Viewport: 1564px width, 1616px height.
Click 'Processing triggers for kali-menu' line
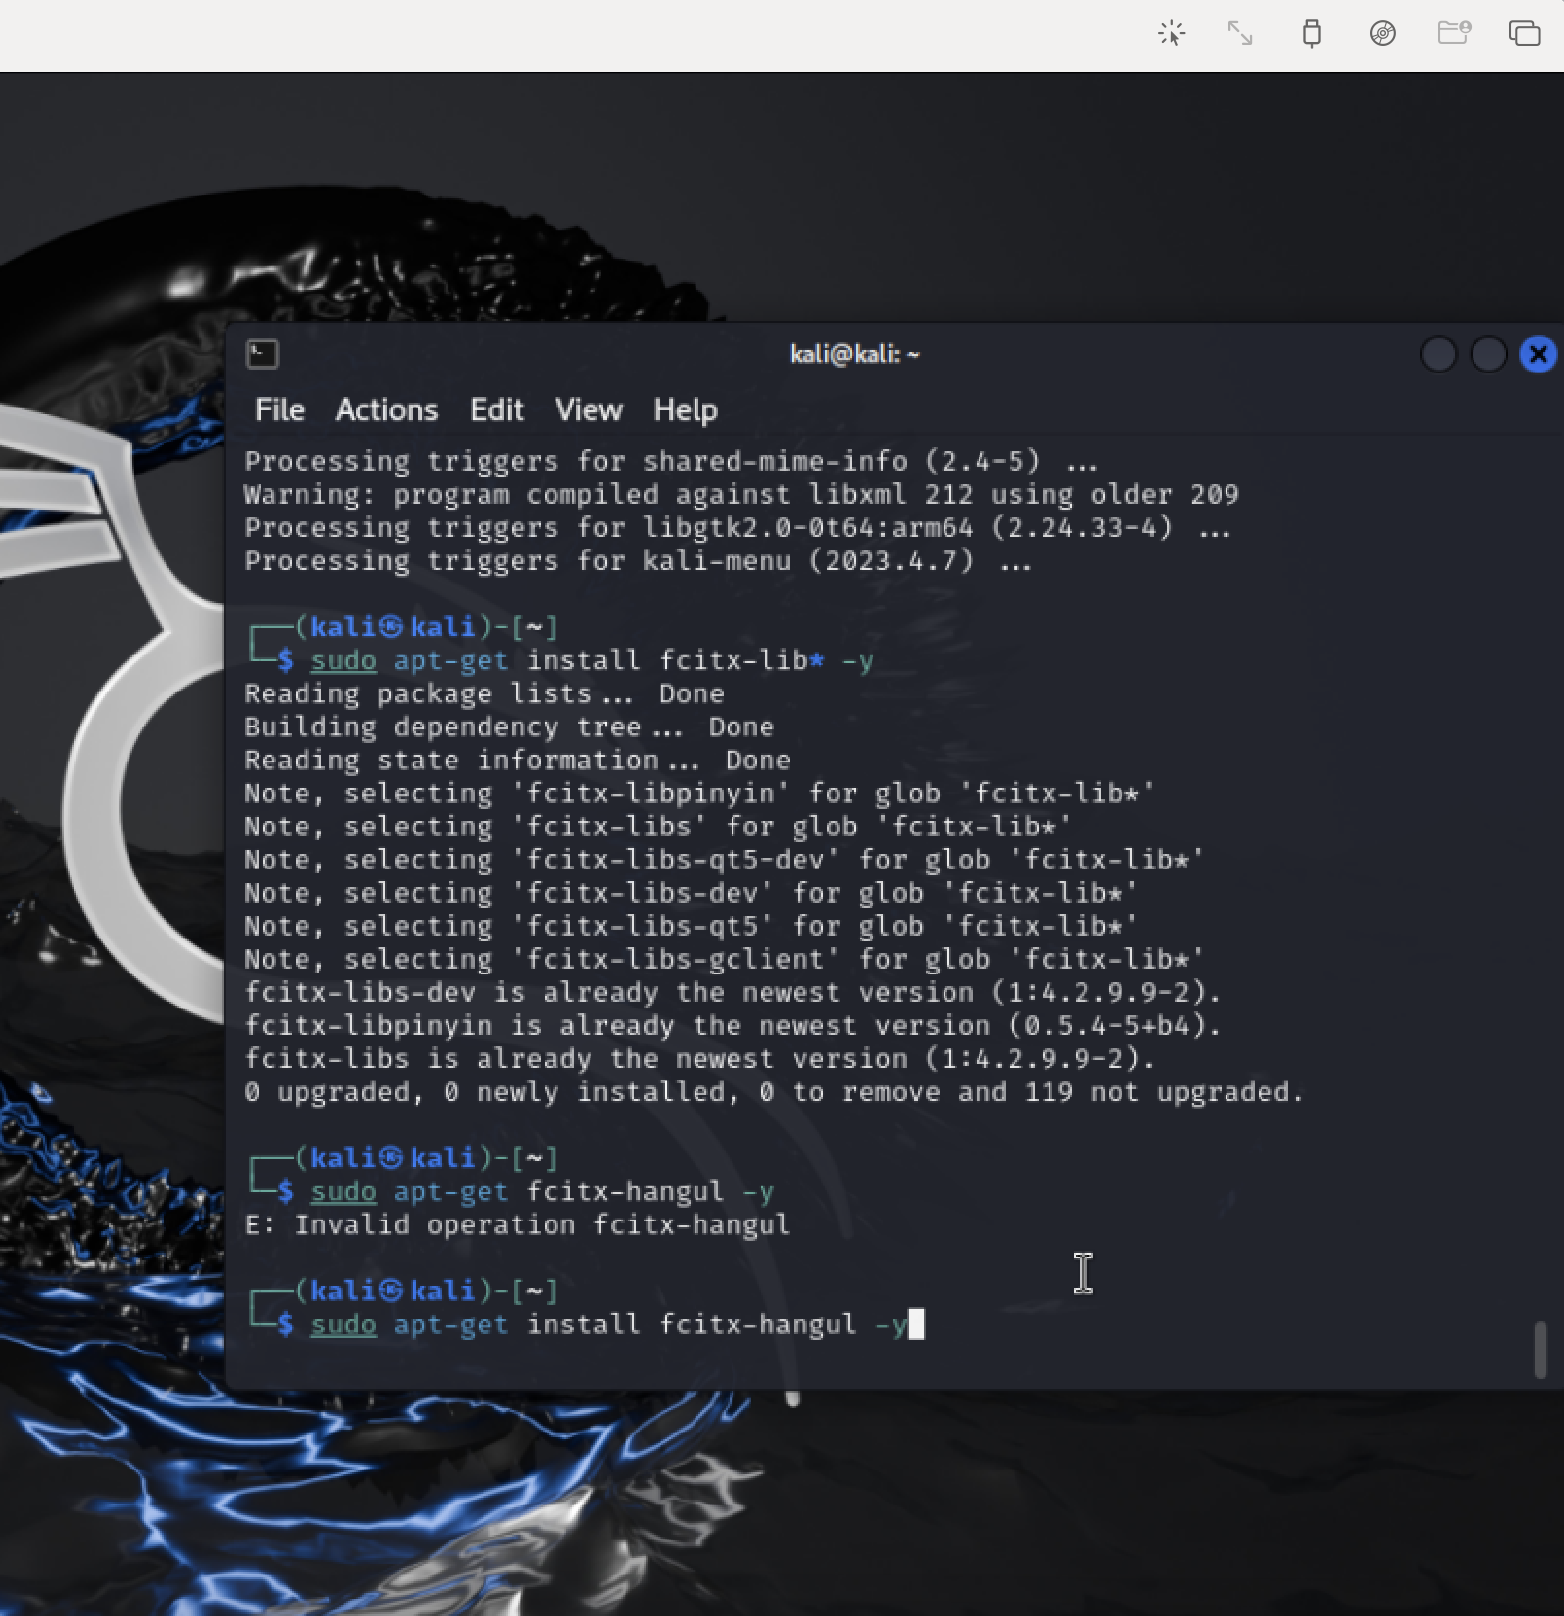tap(638, 561)
